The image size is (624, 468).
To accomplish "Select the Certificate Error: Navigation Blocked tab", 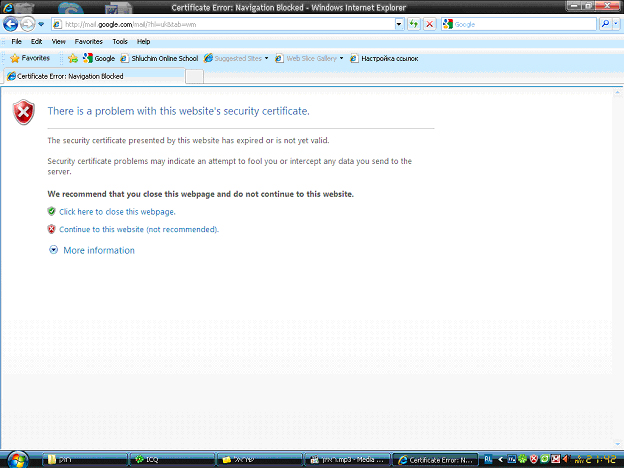I will click(x=94, y=76).
